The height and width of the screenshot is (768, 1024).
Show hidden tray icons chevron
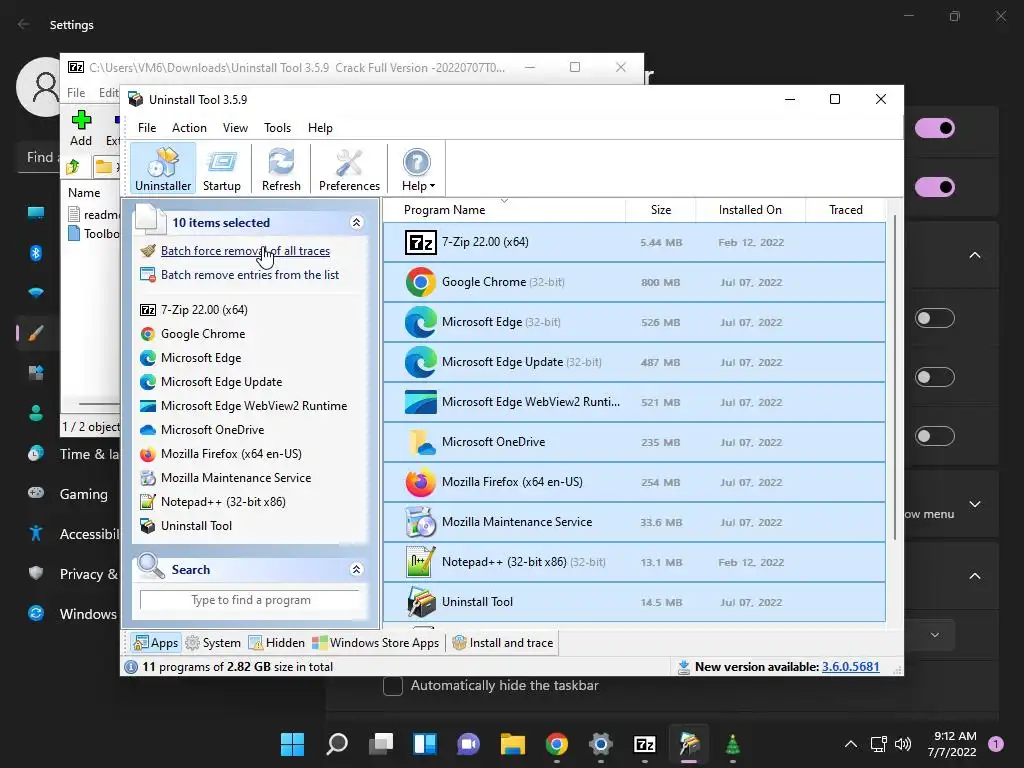(x=850, y=744)
